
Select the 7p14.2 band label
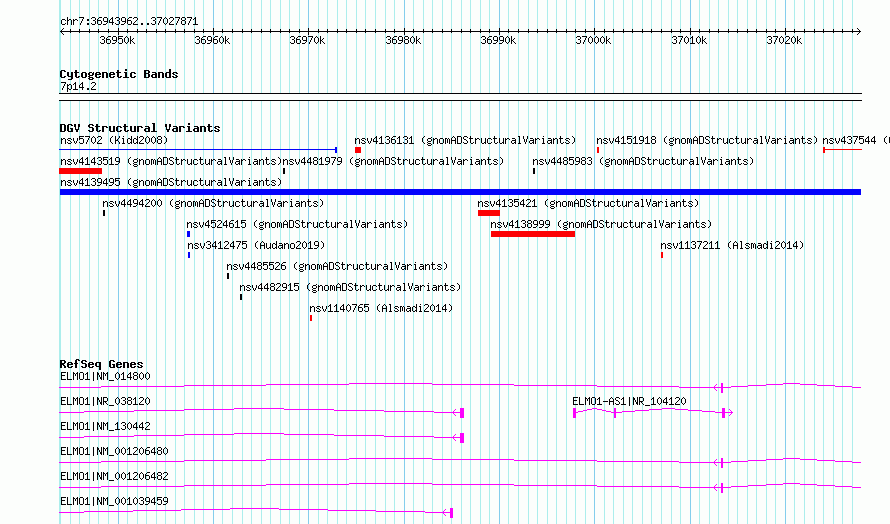tap(78, 87)
